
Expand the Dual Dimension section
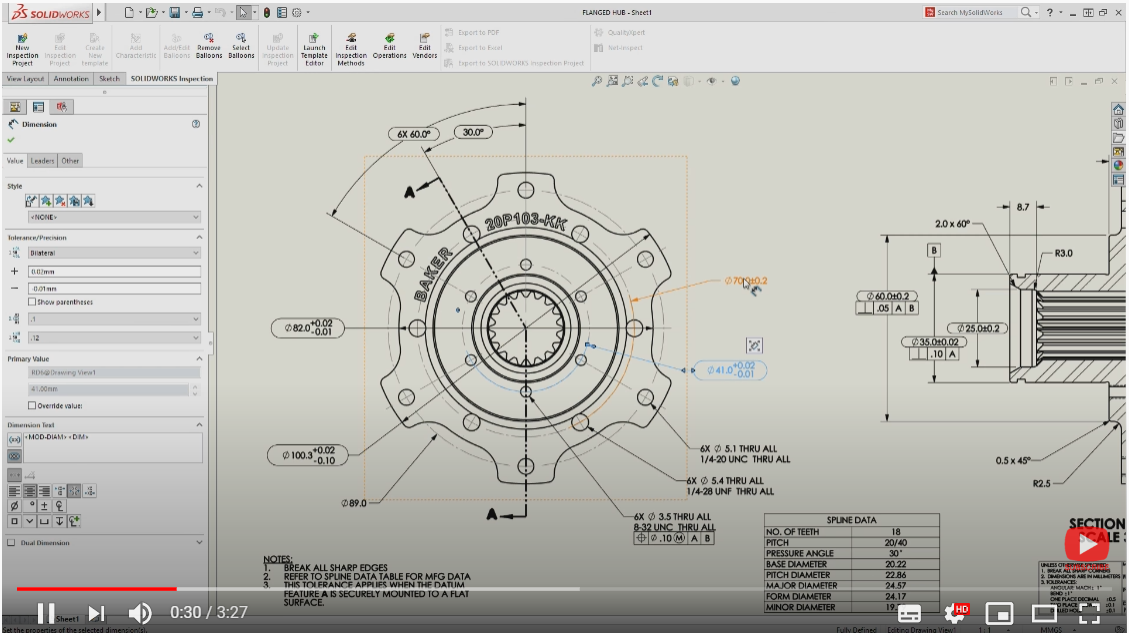[199, 542]
